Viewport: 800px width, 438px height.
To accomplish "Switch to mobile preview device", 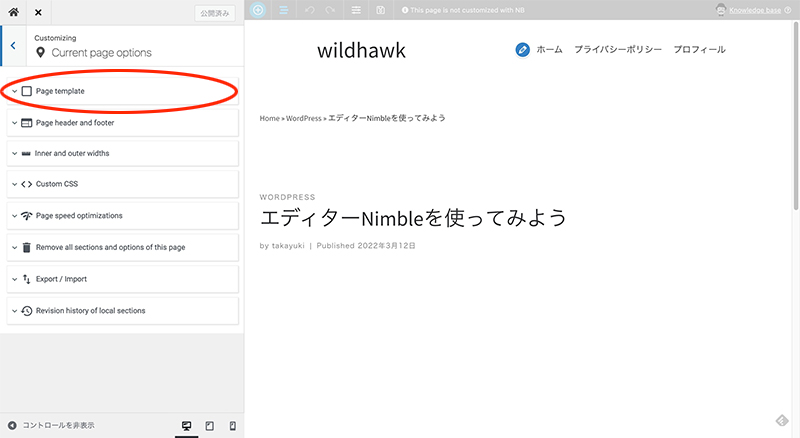I will [x=233, y=426].
